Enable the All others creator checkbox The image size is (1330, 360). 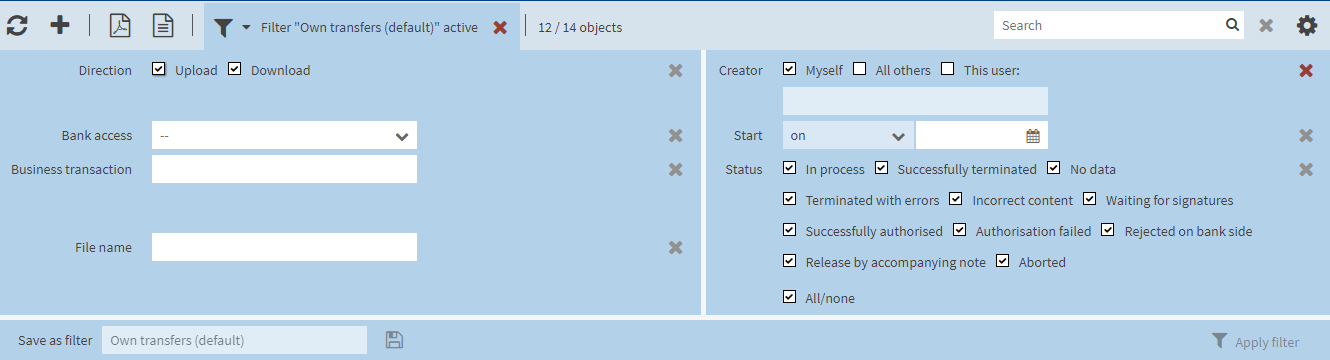click(x=859, y=69)
